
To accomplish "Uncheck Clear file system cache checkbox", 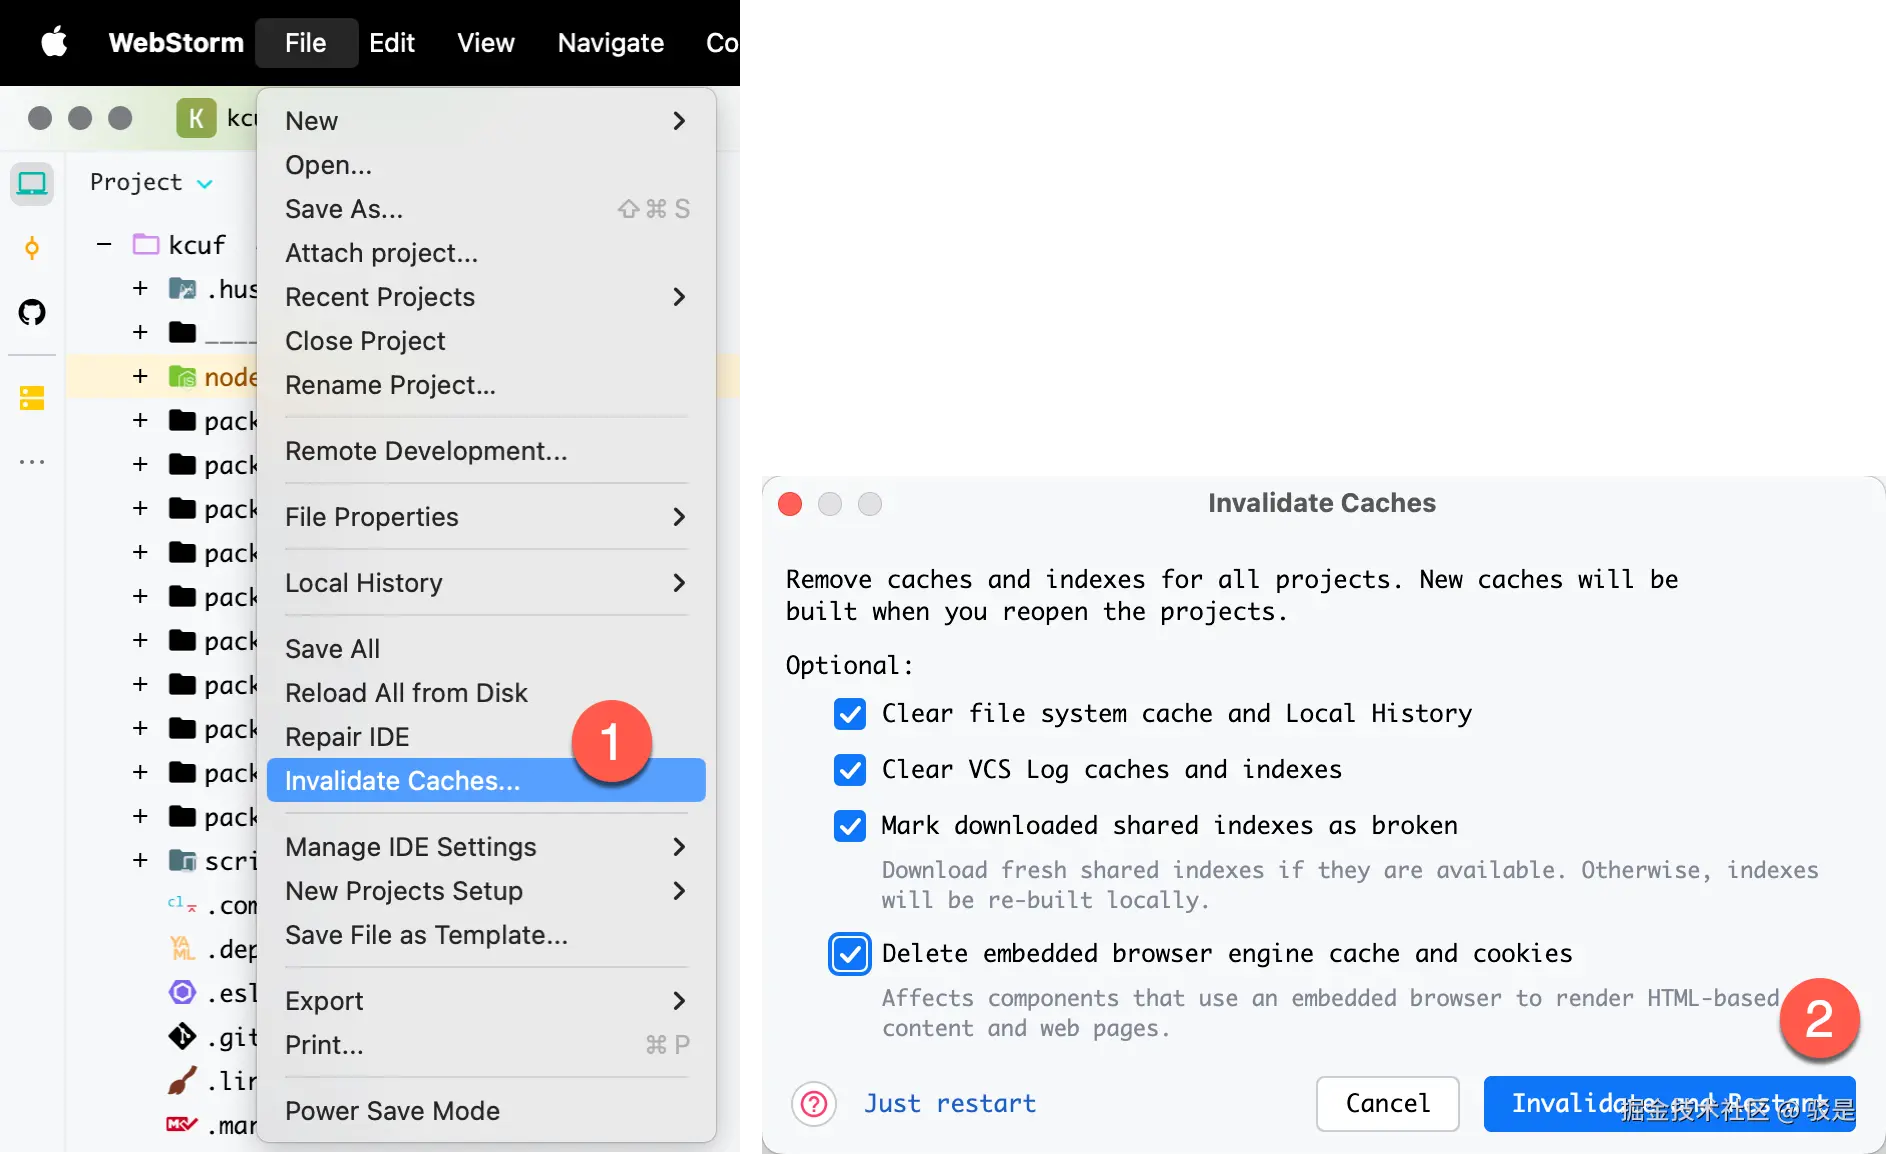I will 850,714.
